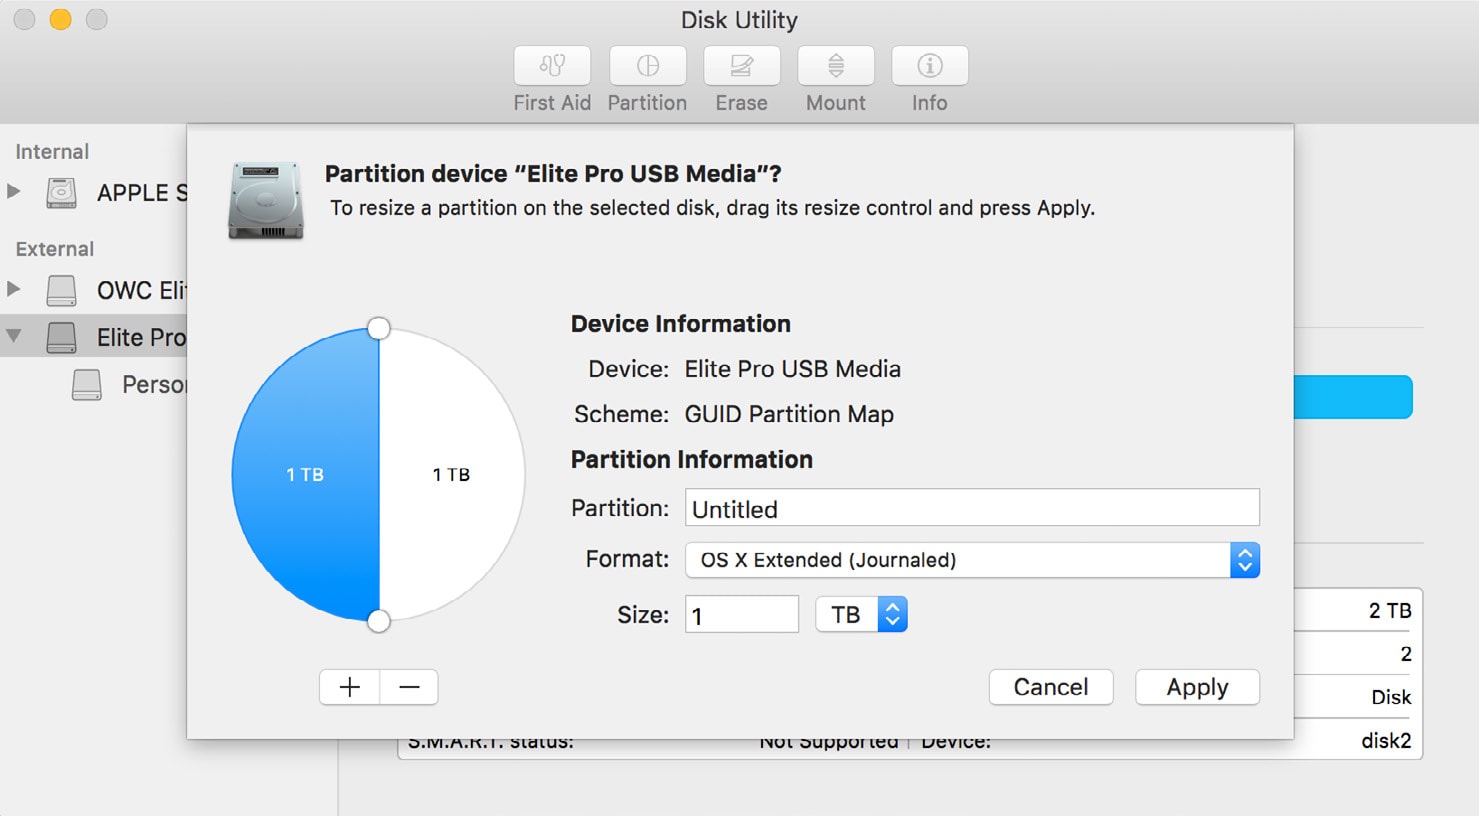Image resolution: width=1479 pixels, height=816 pixels.
Task: Open the Info toolbar icon
Action: pyautogui.click(x=929, y=66)
